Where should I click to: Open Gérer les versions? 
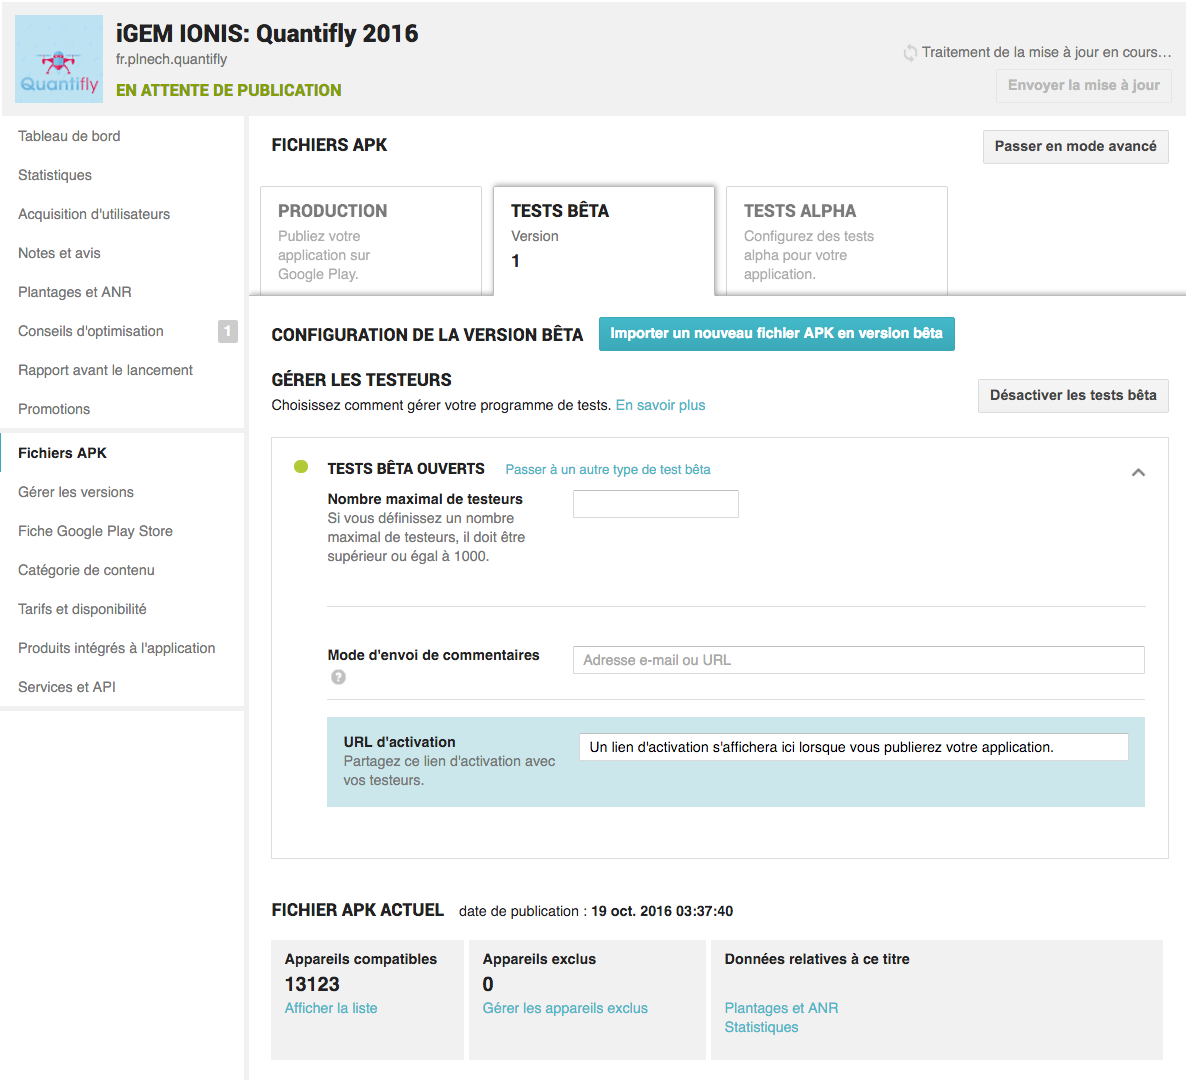(76, 492)
